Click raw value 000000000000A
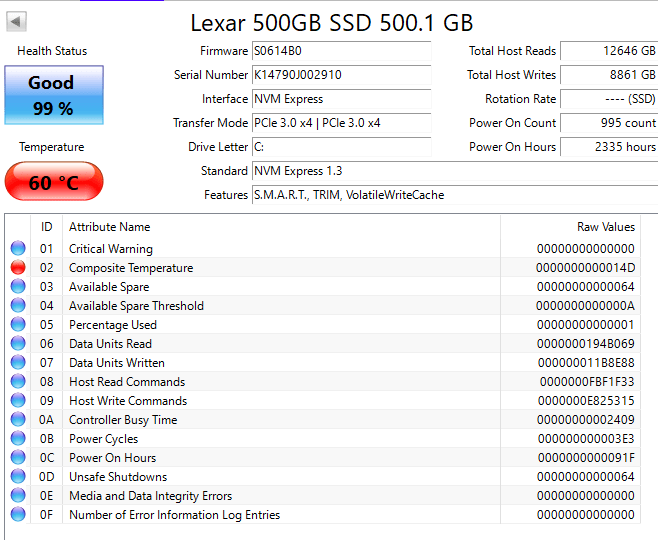This screenshot has width=658, height=540. (x=585, y=306)
